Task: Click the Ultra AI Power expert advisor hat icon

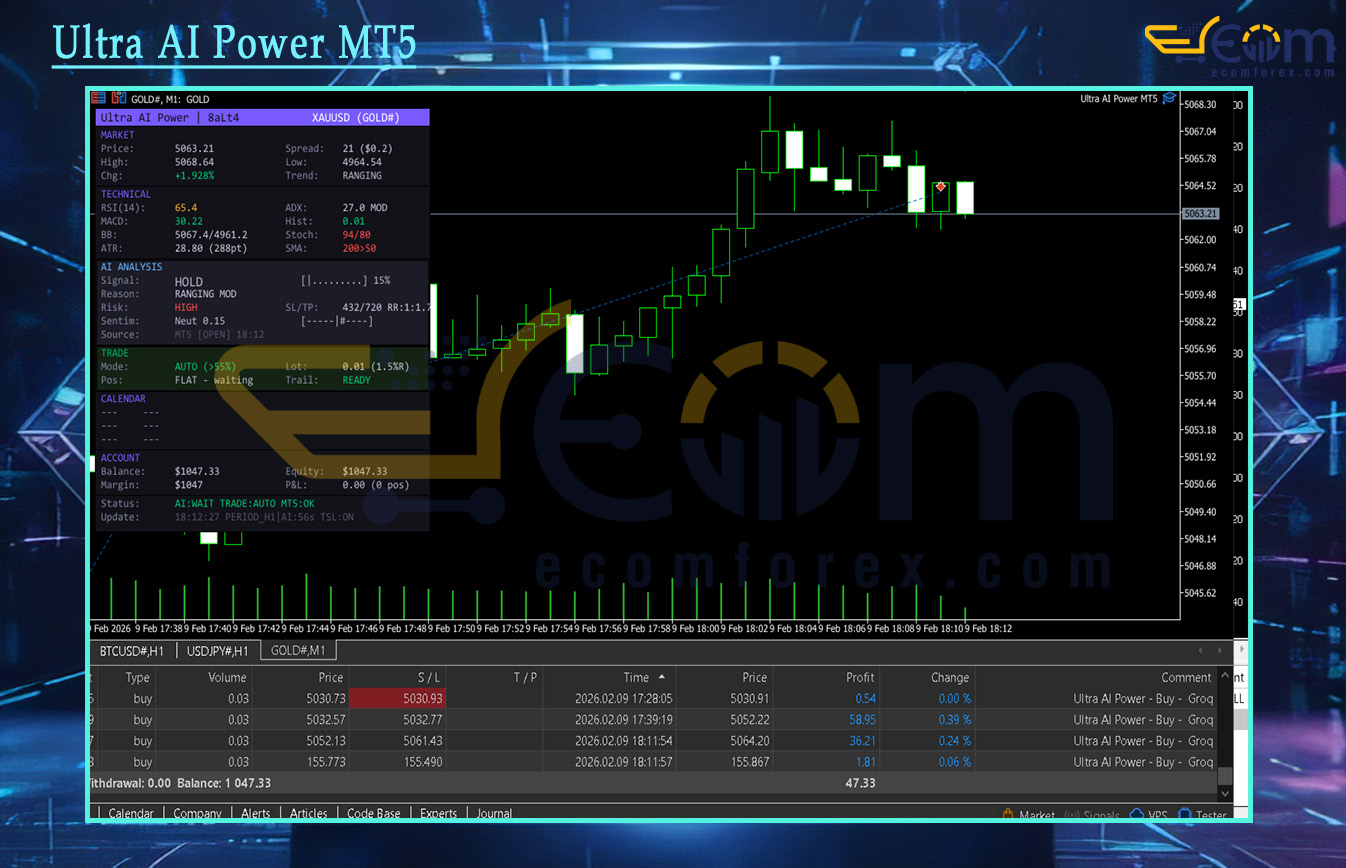Action: coord(1169,98)
